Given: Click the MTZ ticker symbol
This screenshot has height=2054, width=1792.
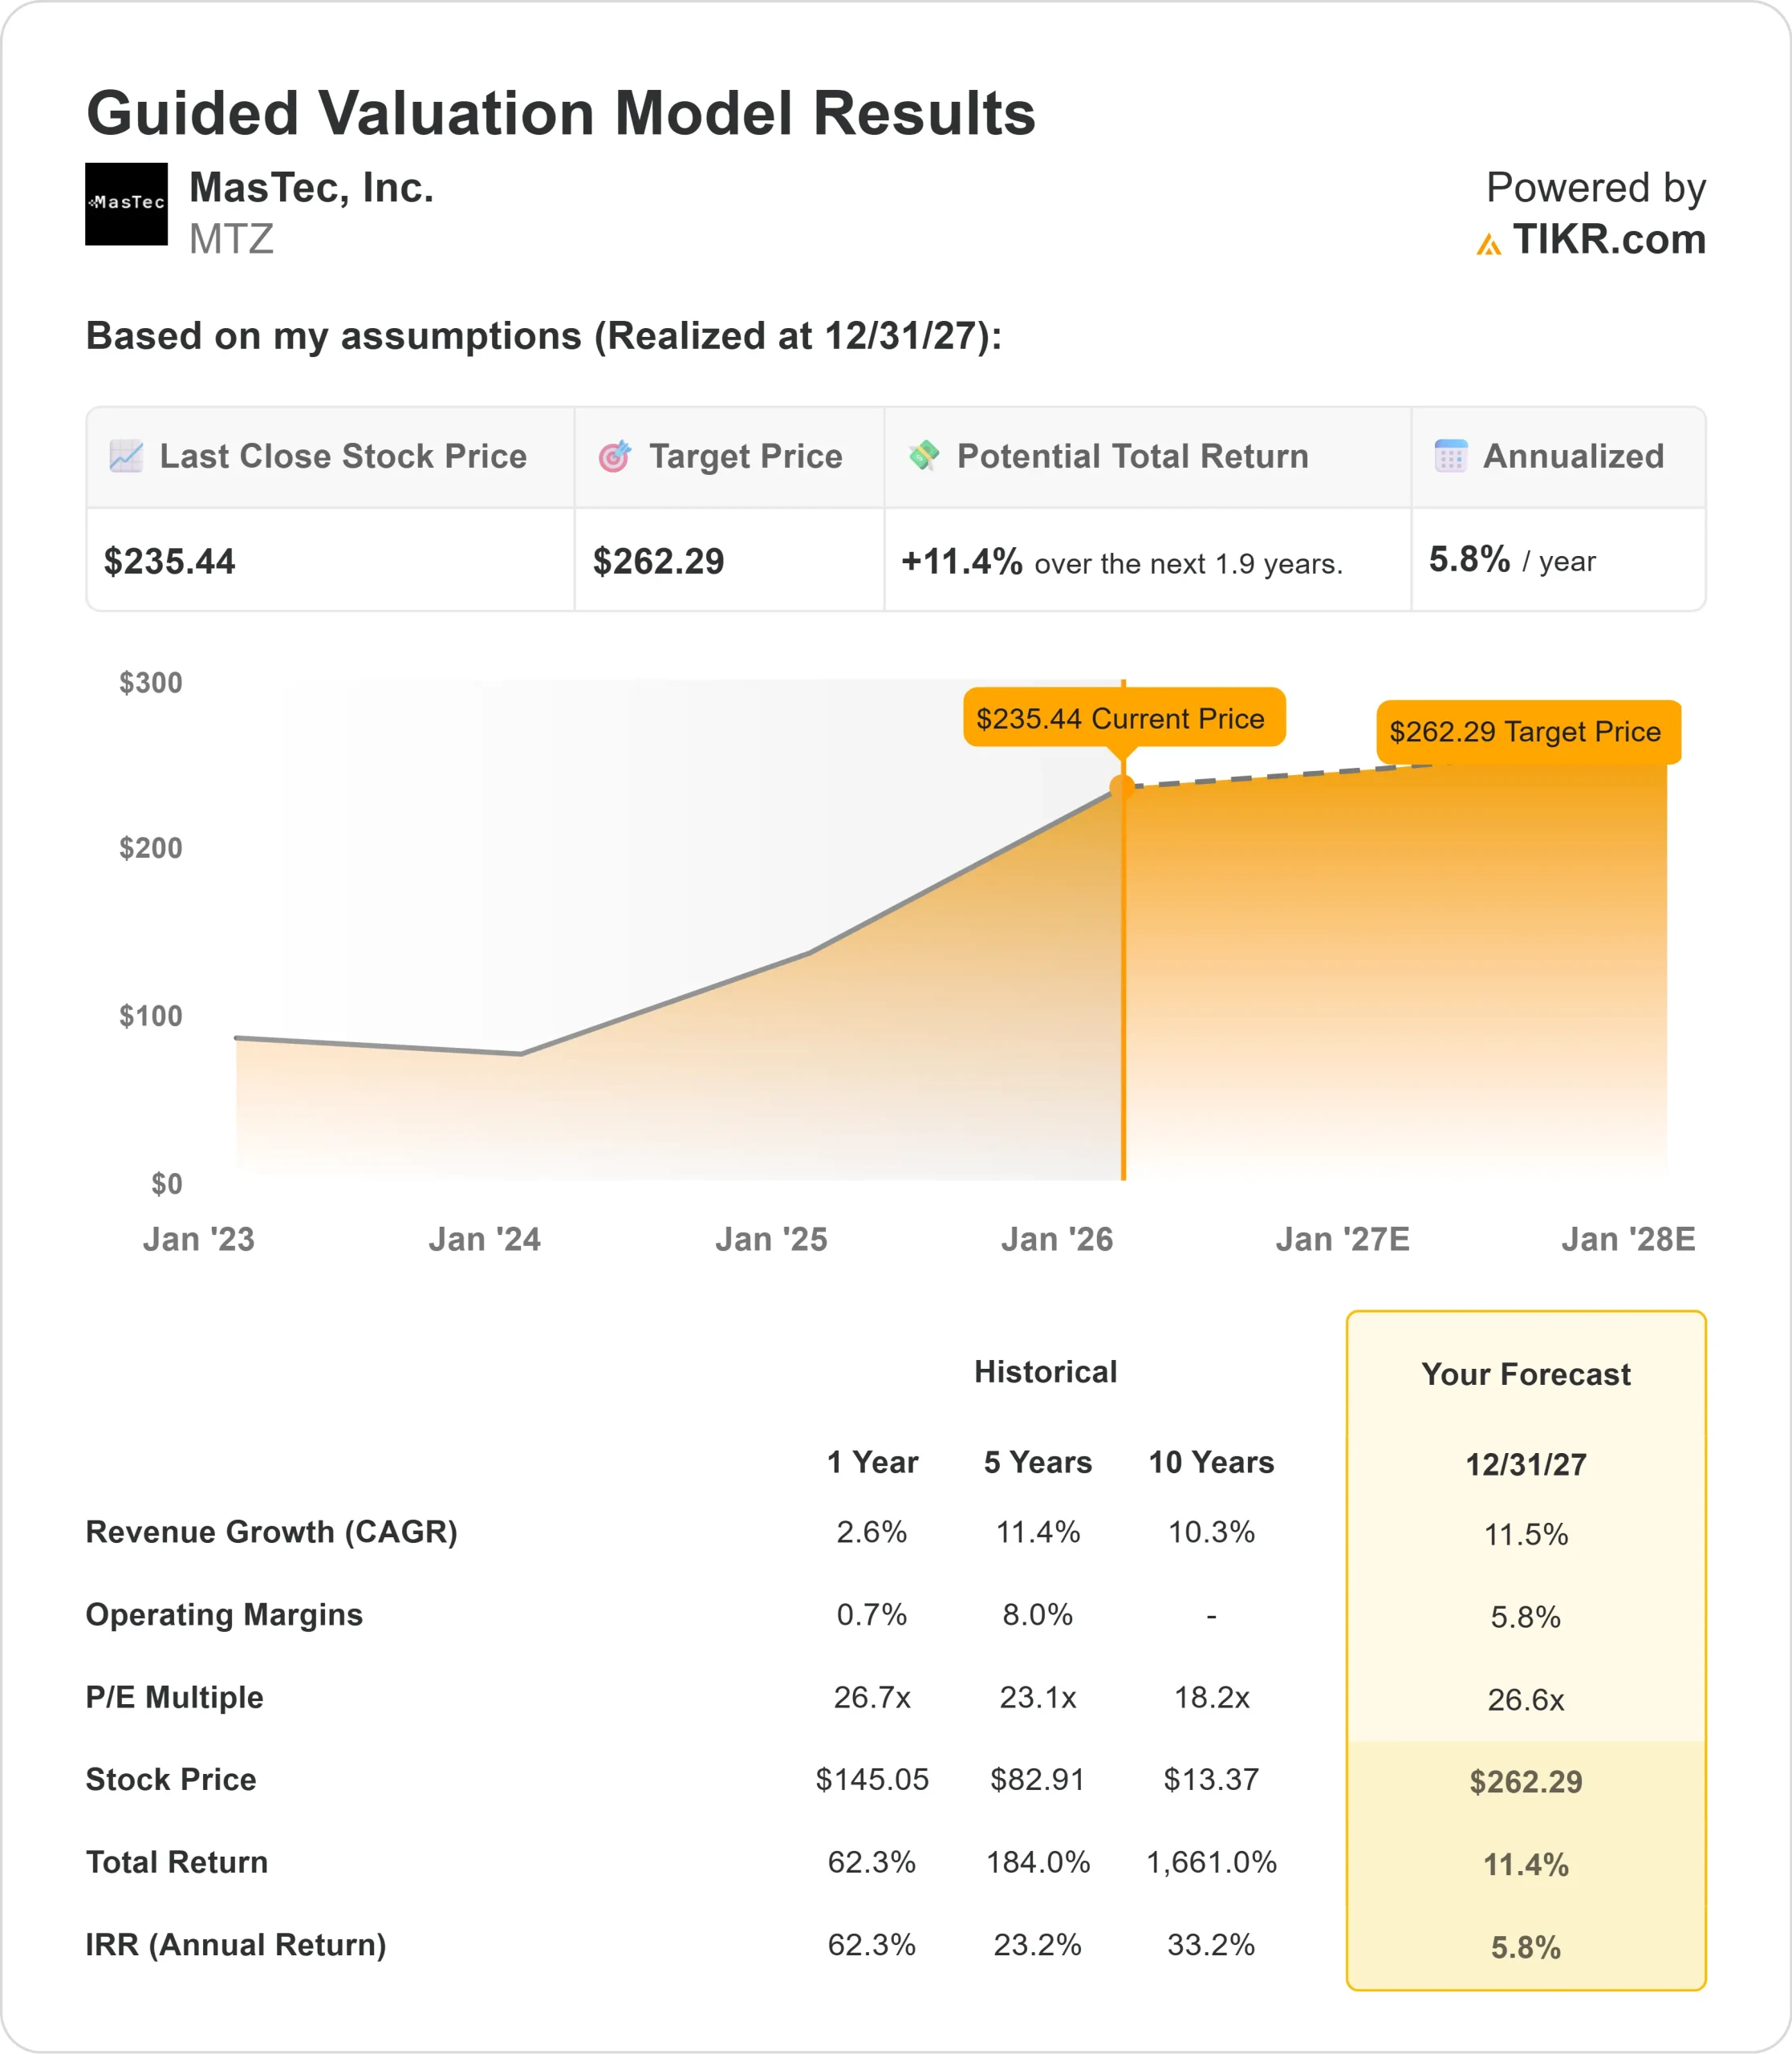Looking at the screenshot, I should click(231, 240).
